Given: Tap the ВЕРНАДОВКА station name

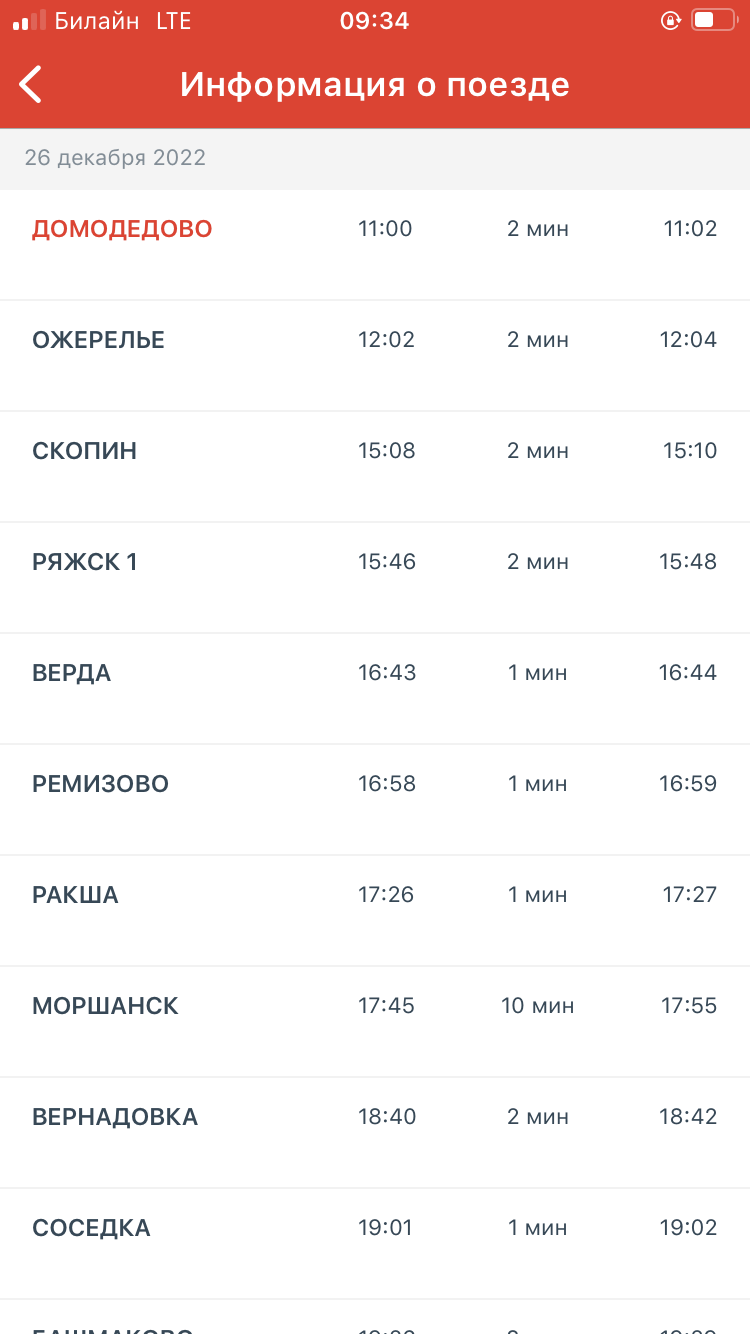Looking at the screenshot, I should [x=115, y=1117].
